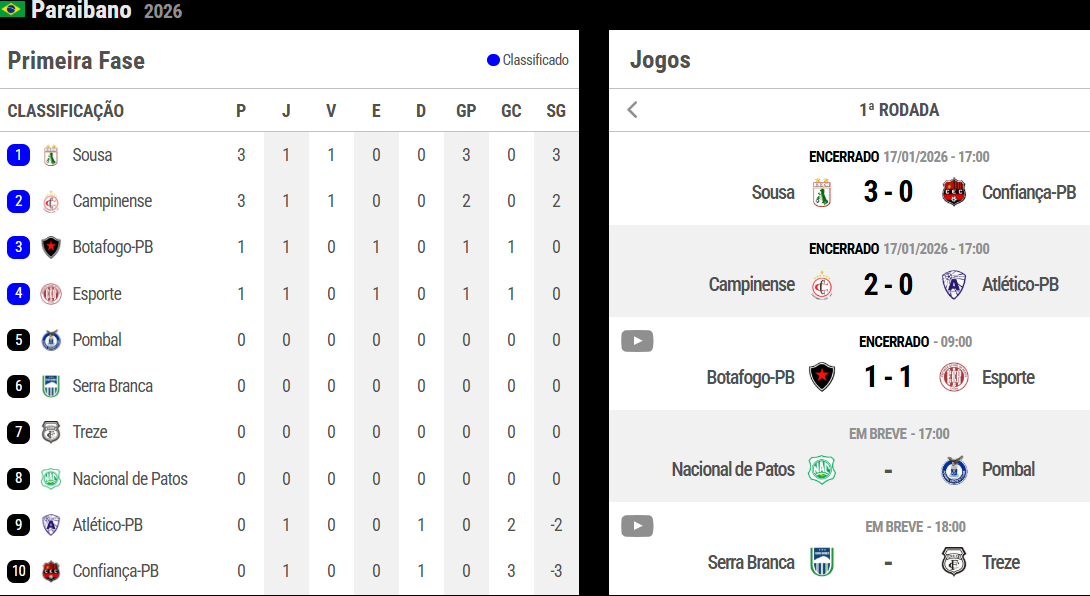Play video for Botafogo-PB vs Esporte match
Screen dimensions: 1090x596
(x=637, y=341)
